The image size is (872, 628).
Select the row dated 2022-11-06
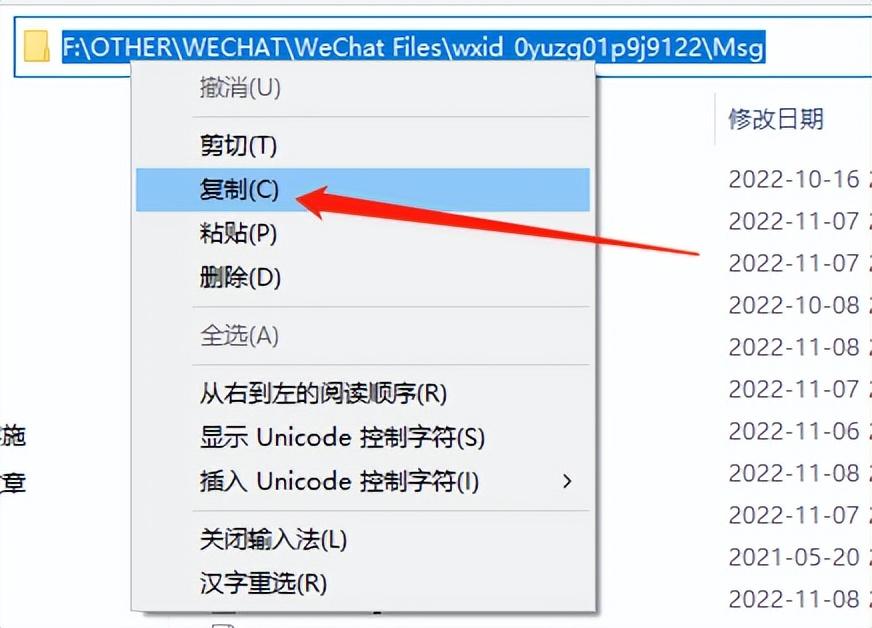tap(794, 432)
